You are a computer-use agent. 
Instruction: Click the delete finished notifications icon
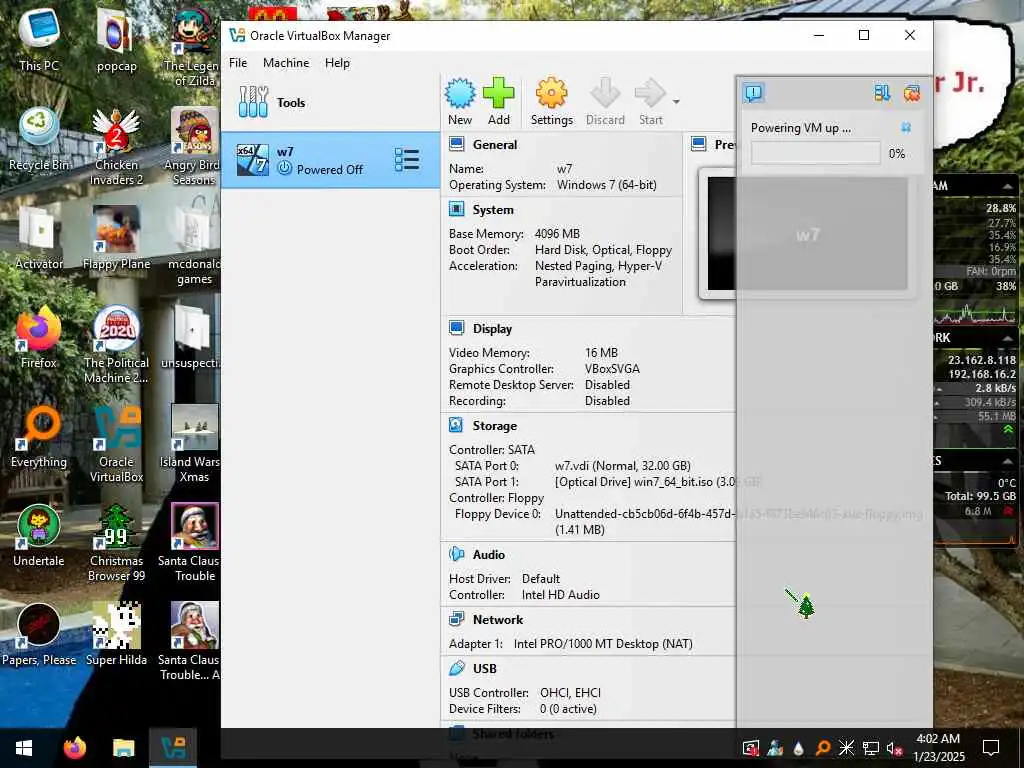coord(912,93)
